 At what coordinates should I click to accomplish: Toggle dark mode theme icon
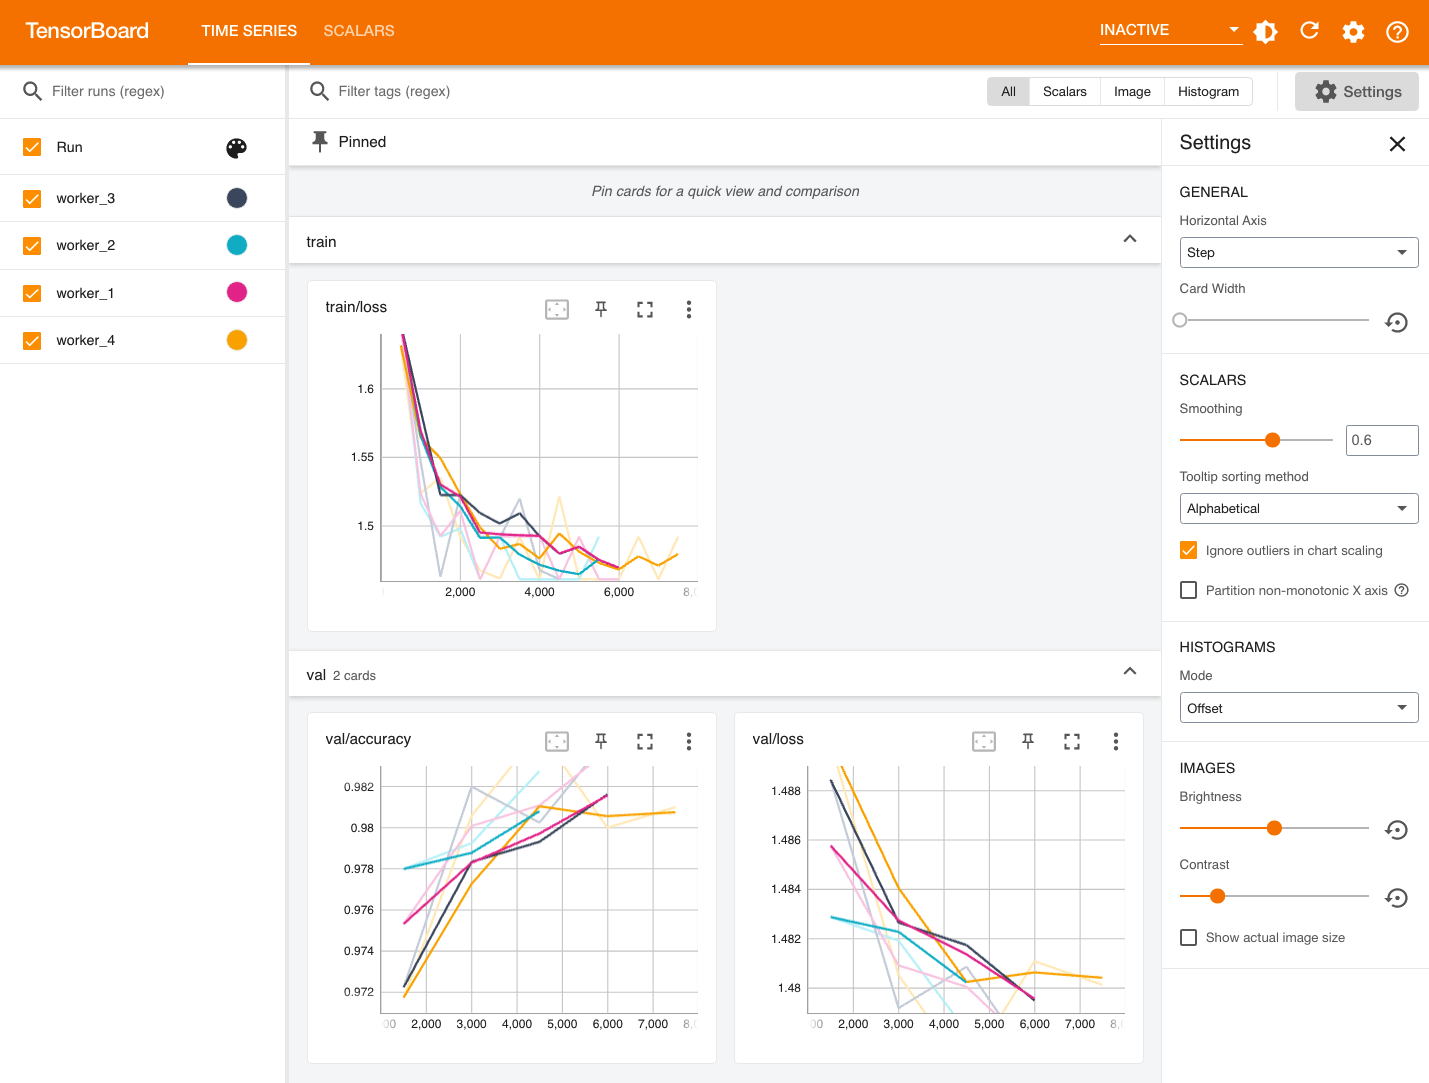coord(1265,31)
